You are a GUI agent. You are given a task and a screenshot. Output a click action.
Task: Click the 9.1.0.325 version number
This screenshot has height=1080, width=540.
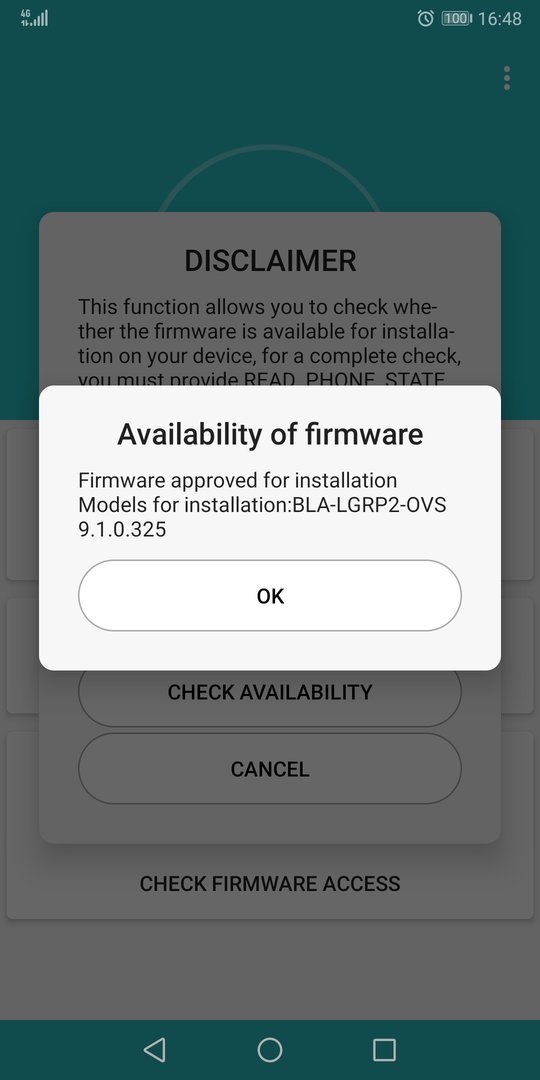tap(122, 530)
